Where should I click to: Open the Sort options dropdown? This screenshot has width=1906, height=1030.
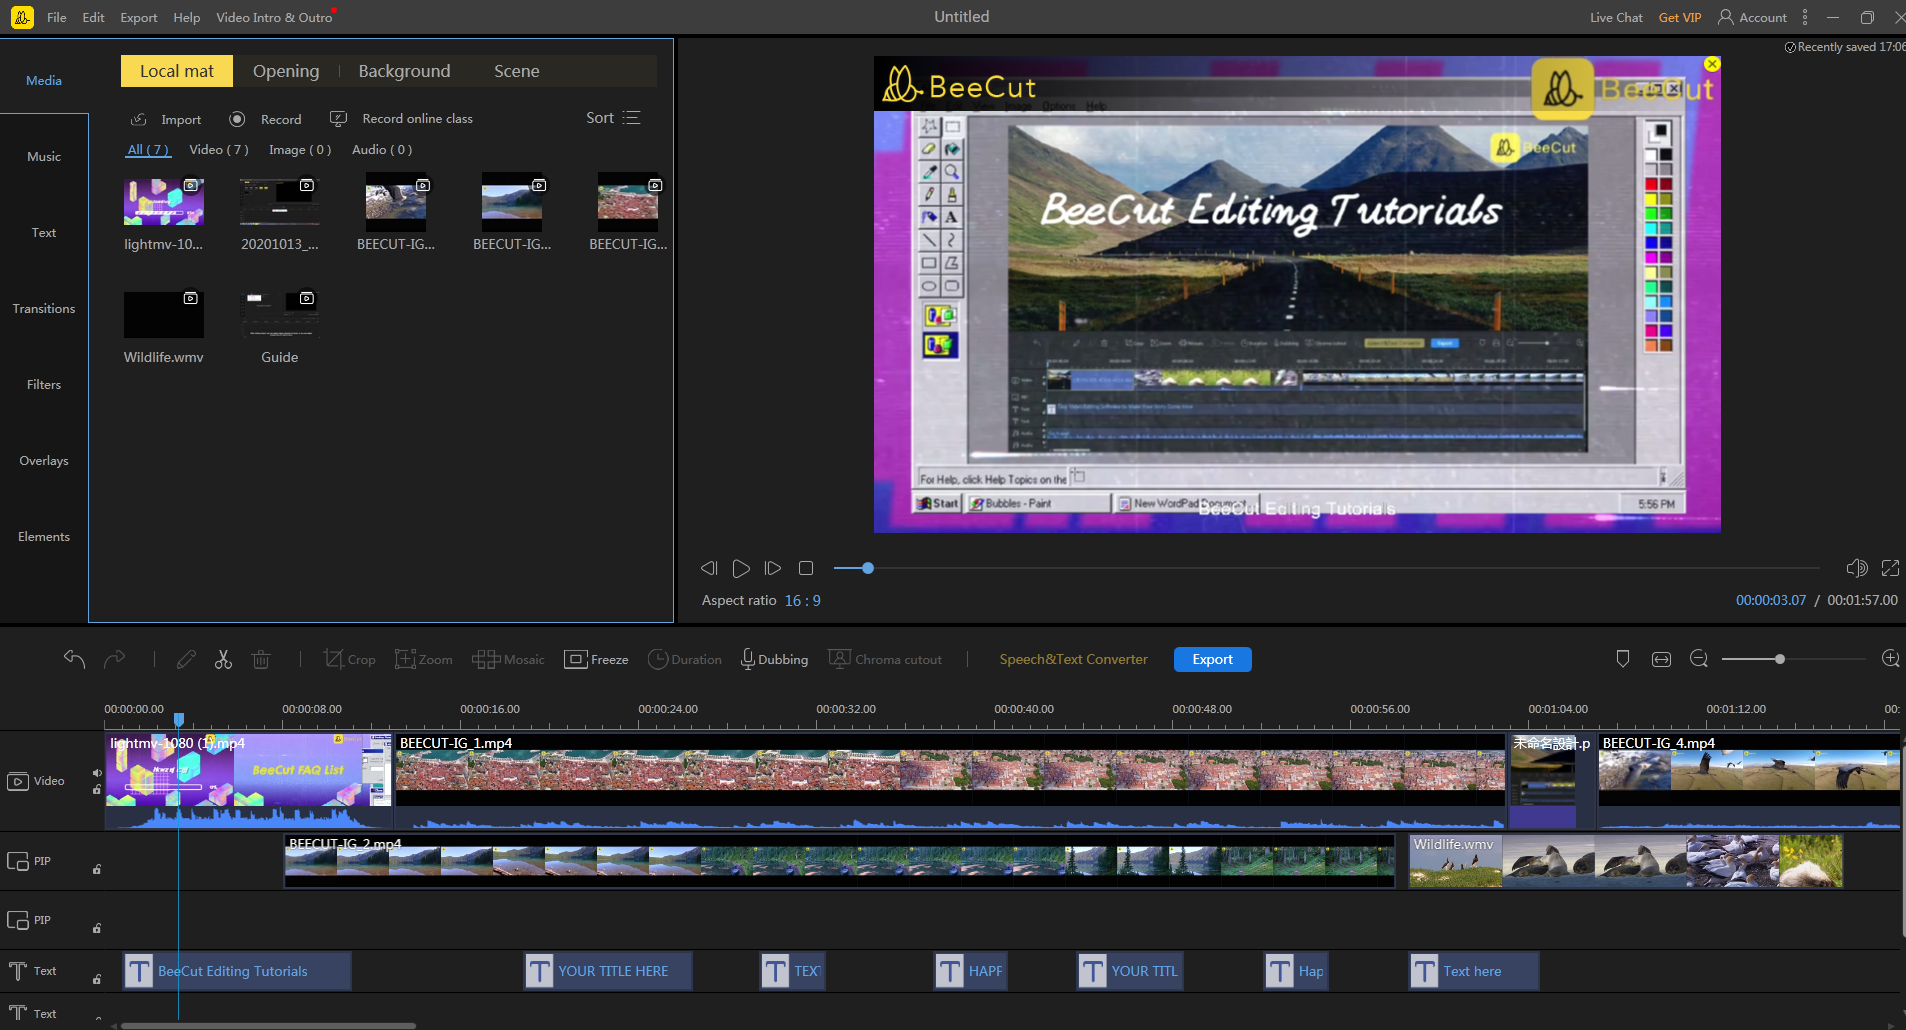point(613,118)
